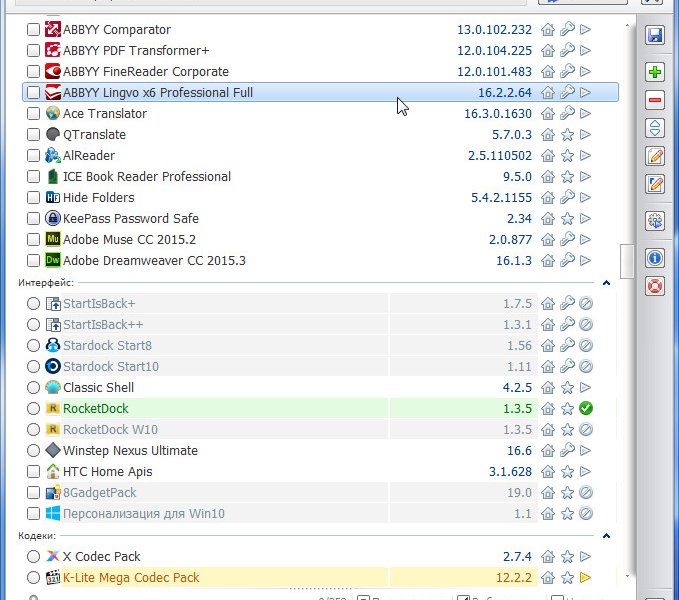Click yellow play arrow for K-Lite Codec Pack

585,577
